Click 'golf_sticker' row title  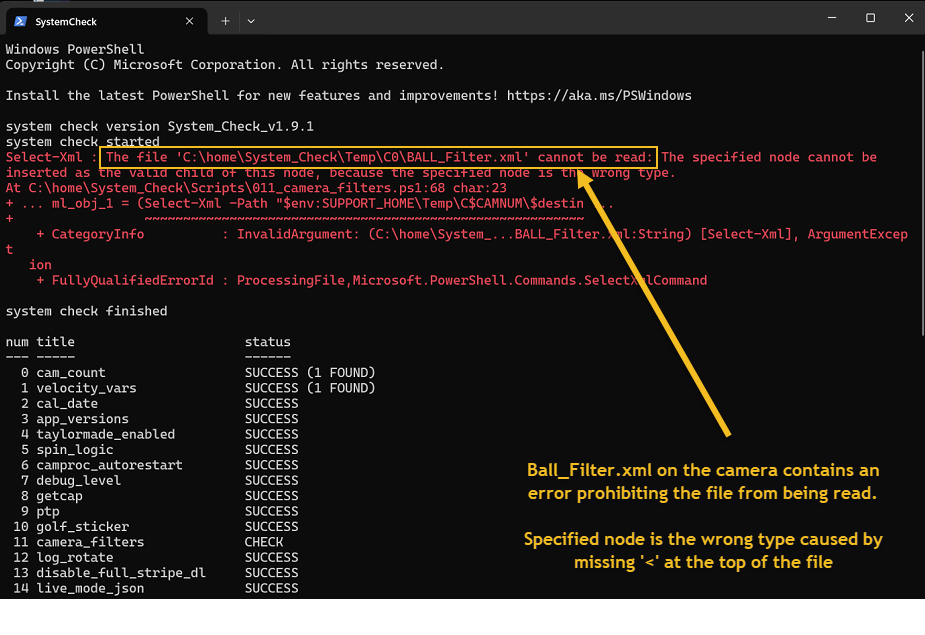pos(83,526)
